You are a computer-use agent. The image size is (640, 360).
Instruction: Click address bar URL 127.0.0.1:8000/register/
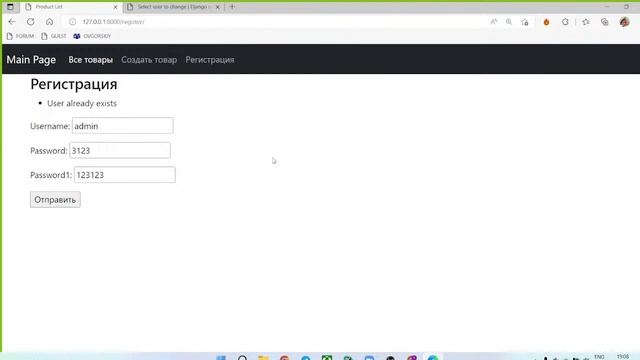coord(113,22)
